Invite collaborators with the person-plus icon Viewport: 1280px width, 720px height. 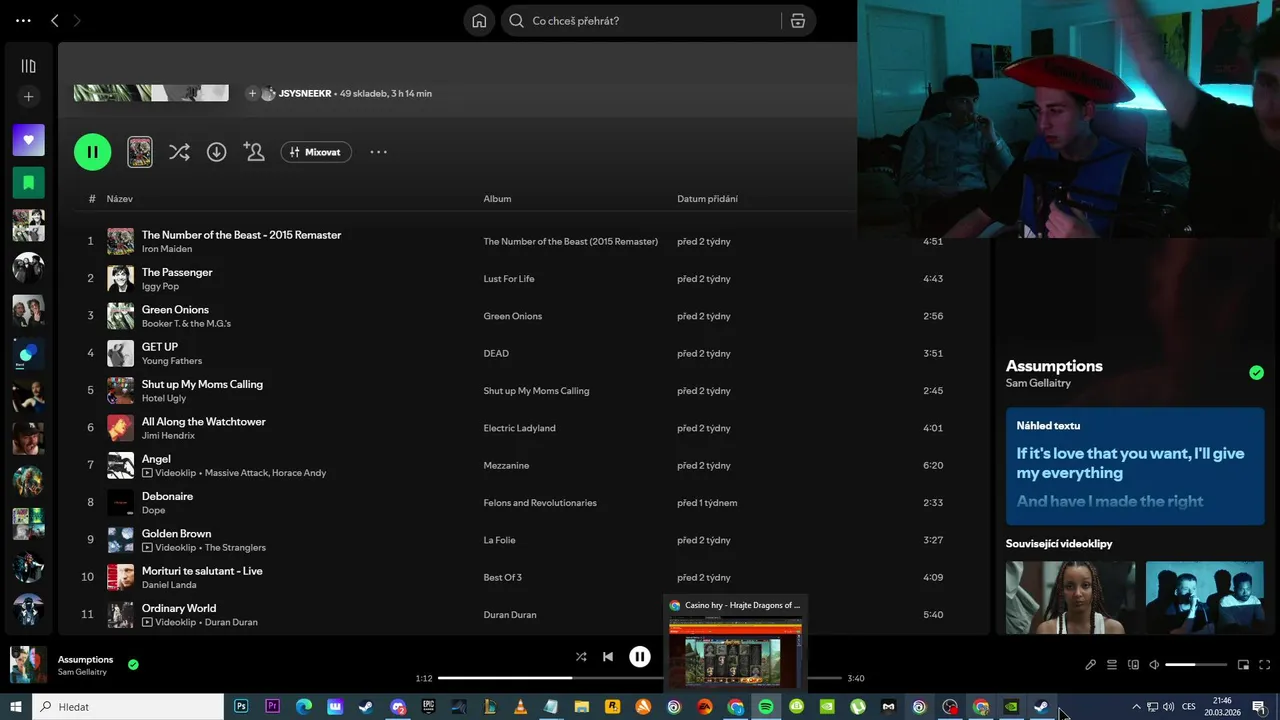point(254,152)
